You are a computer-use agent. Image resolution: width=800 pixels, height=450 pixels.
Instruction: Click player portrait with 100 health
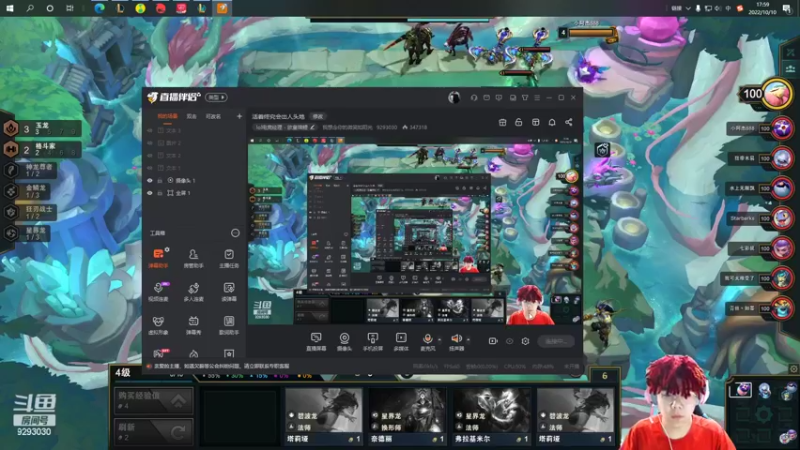click(777, 94)
